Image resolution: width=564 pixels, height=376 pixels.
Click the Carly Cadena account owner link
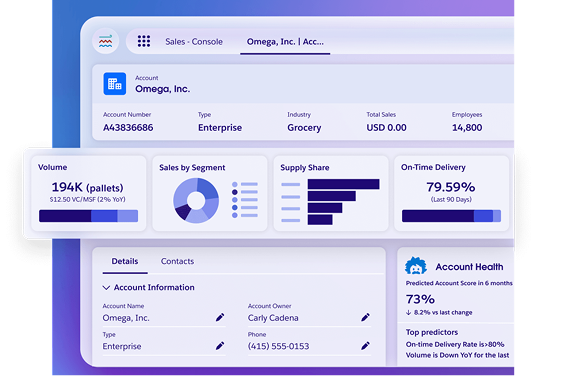tap(273, 318)
